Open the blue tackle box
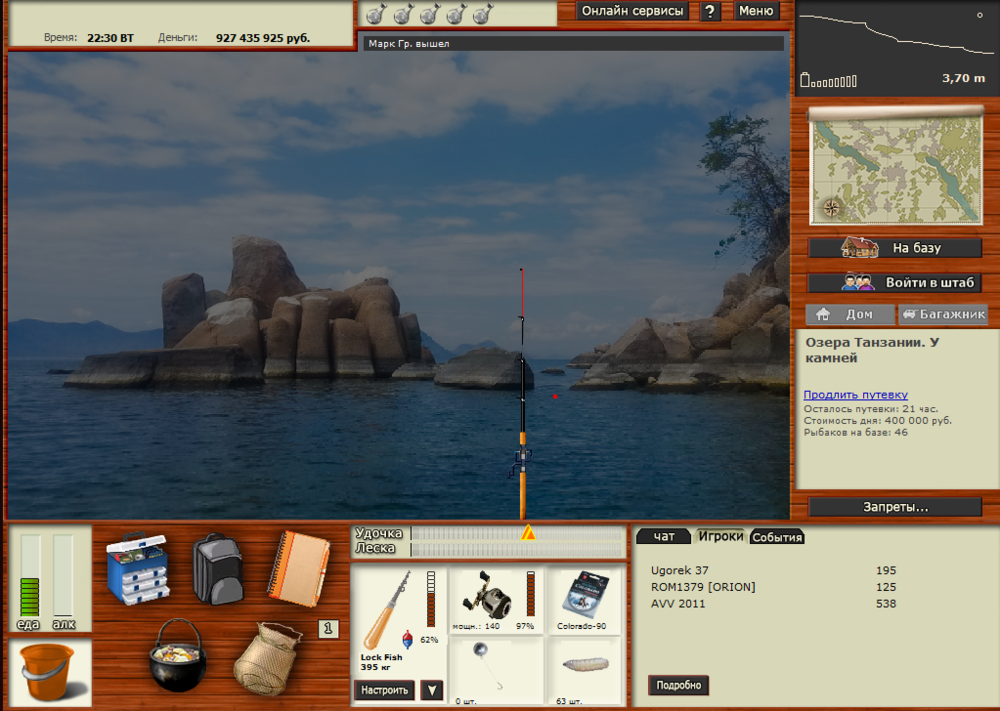1000x711 pixels. tap(138, 569)
